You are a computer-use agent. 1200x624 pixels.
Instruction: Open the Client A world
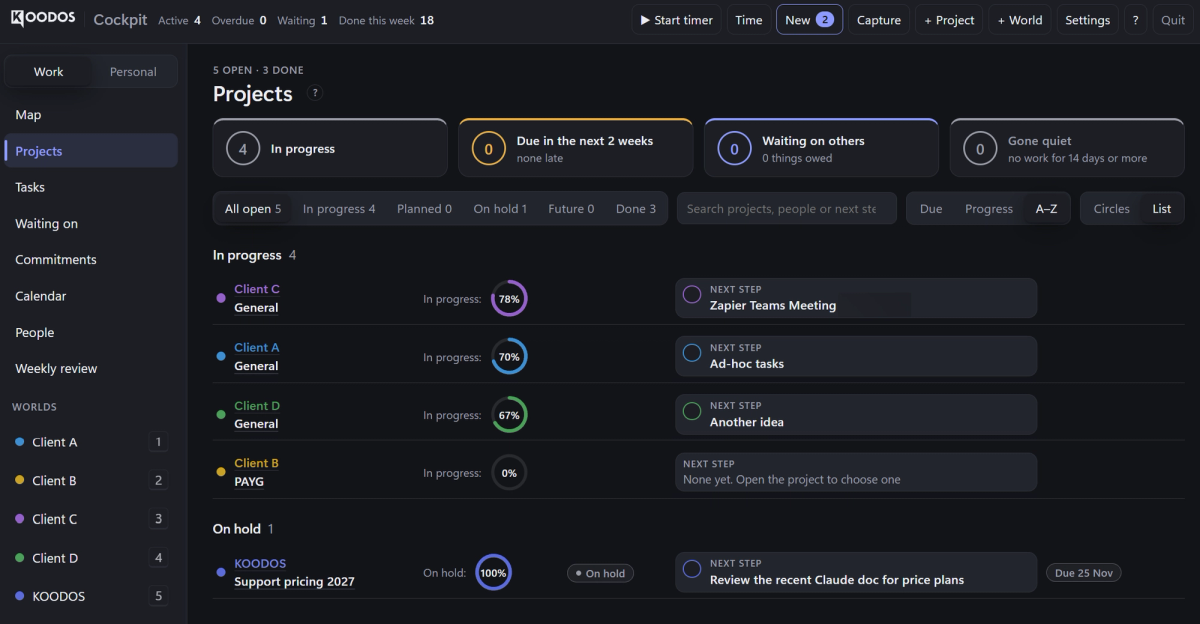(91, 442)
